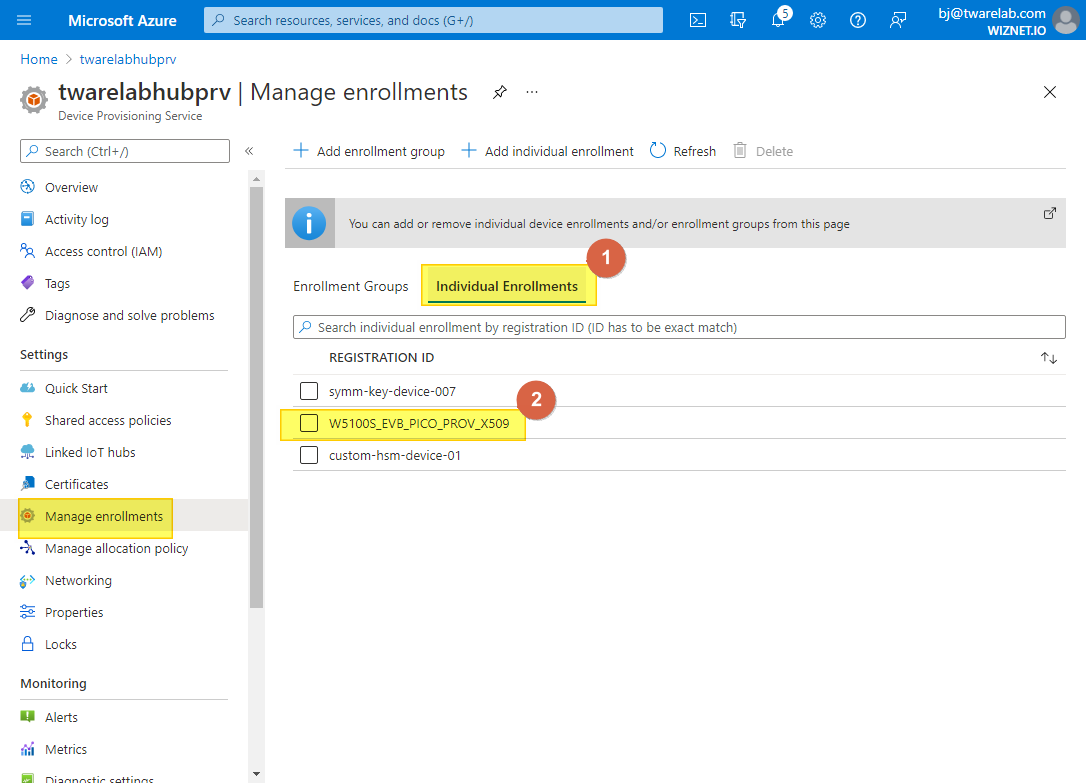Pin the Manage enrollments page

click(499, 92)
